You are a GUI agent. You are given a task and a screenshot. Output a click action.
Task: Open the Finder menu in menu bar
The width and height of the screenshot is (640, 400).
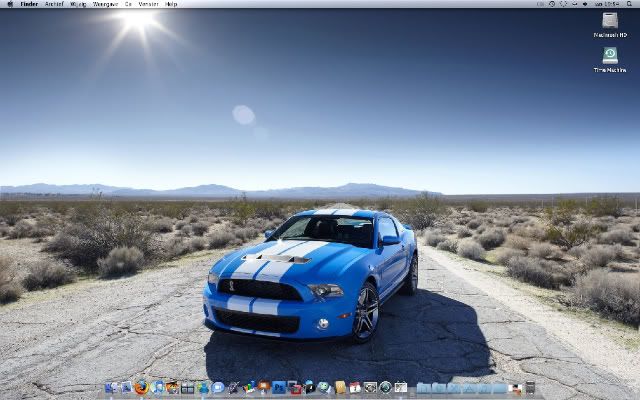coord(29,4)
